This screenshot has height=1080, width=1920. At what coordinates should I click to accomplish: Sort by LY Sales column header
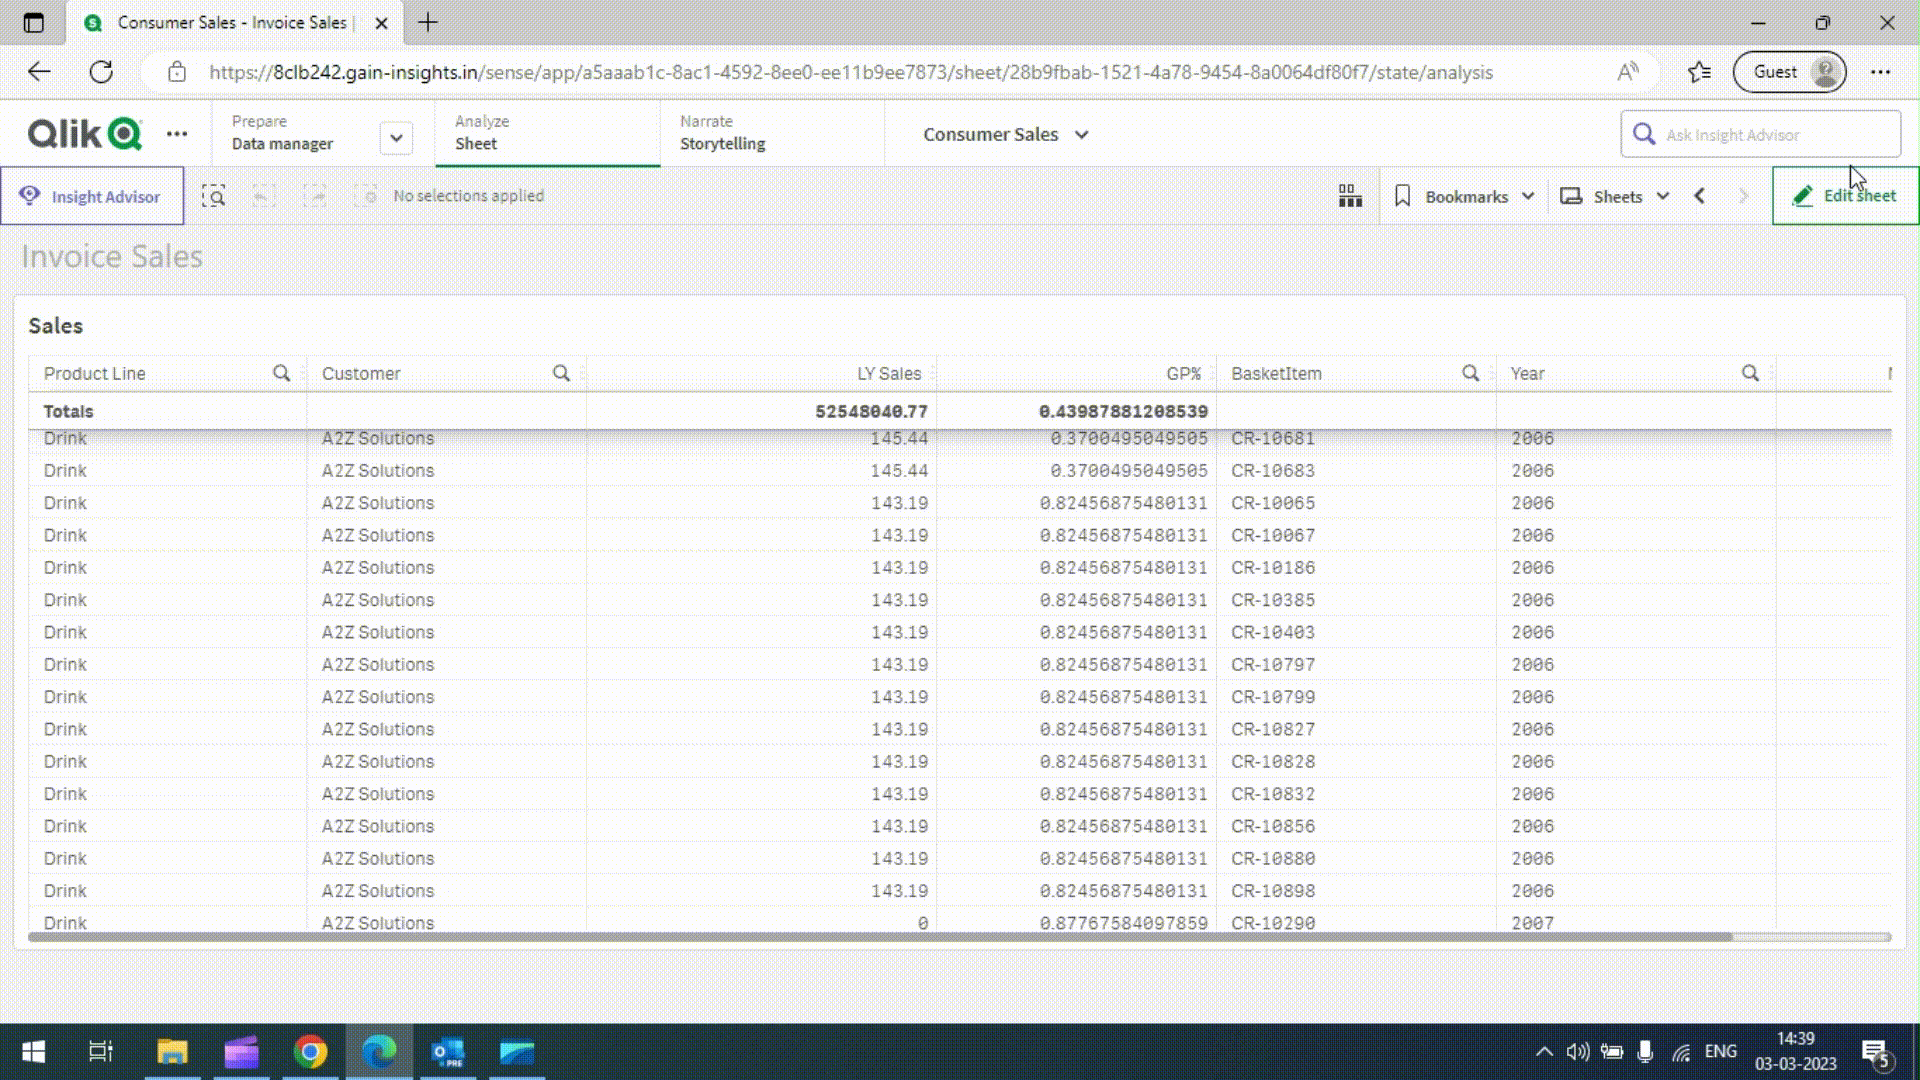(888, 373)
